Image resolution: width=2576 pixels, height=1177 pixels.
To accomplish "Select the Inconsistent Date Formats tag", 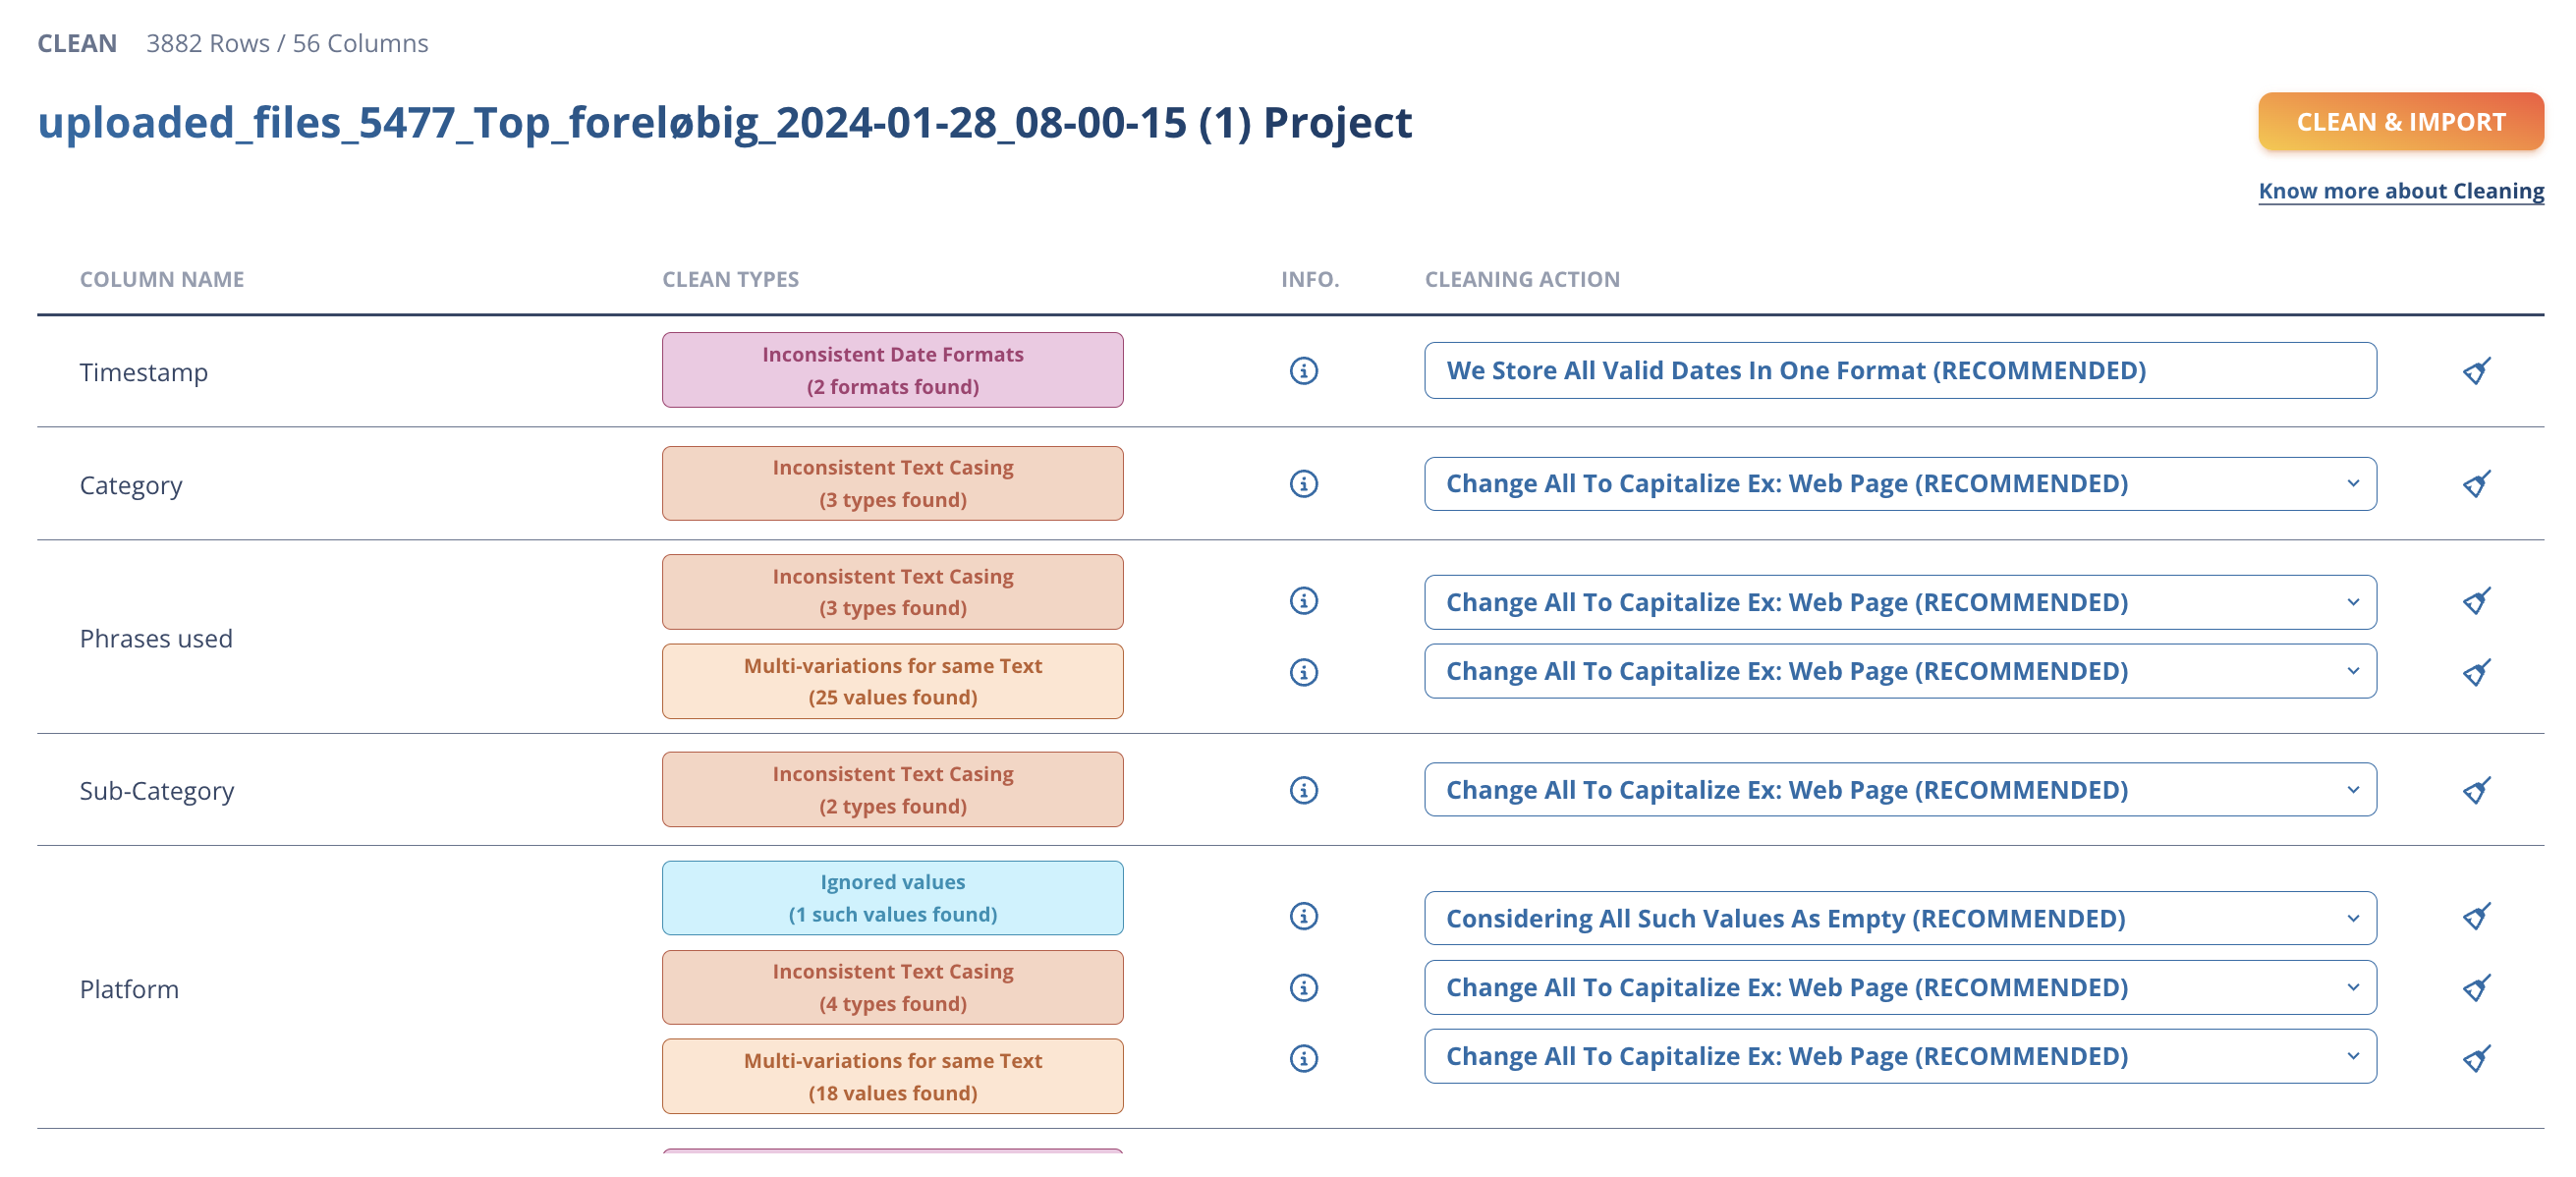I will pos(892,370).
